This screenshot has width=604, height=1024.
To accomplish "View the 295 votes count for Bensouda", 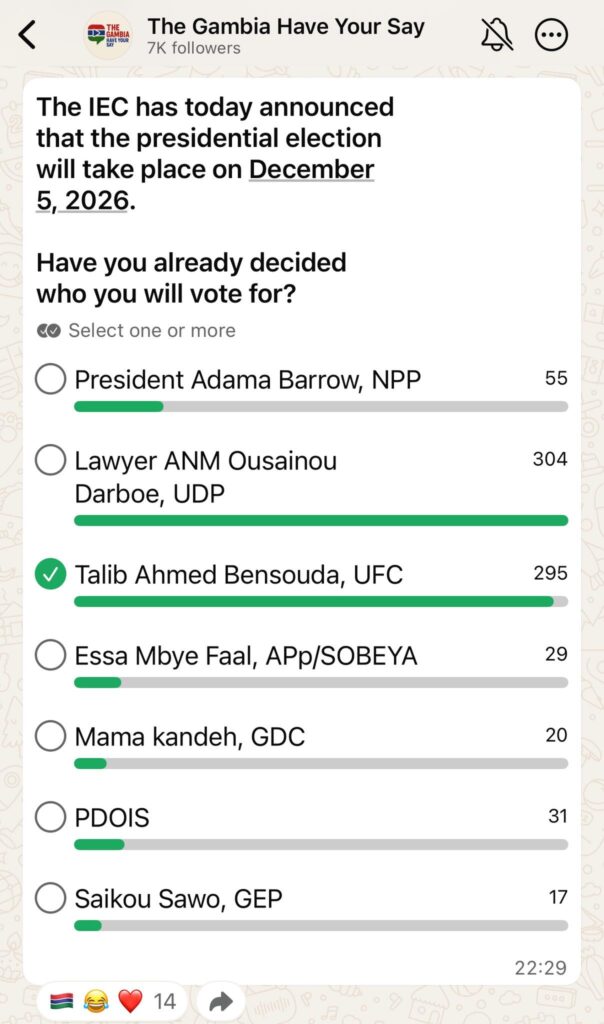I will coord(550,573).
